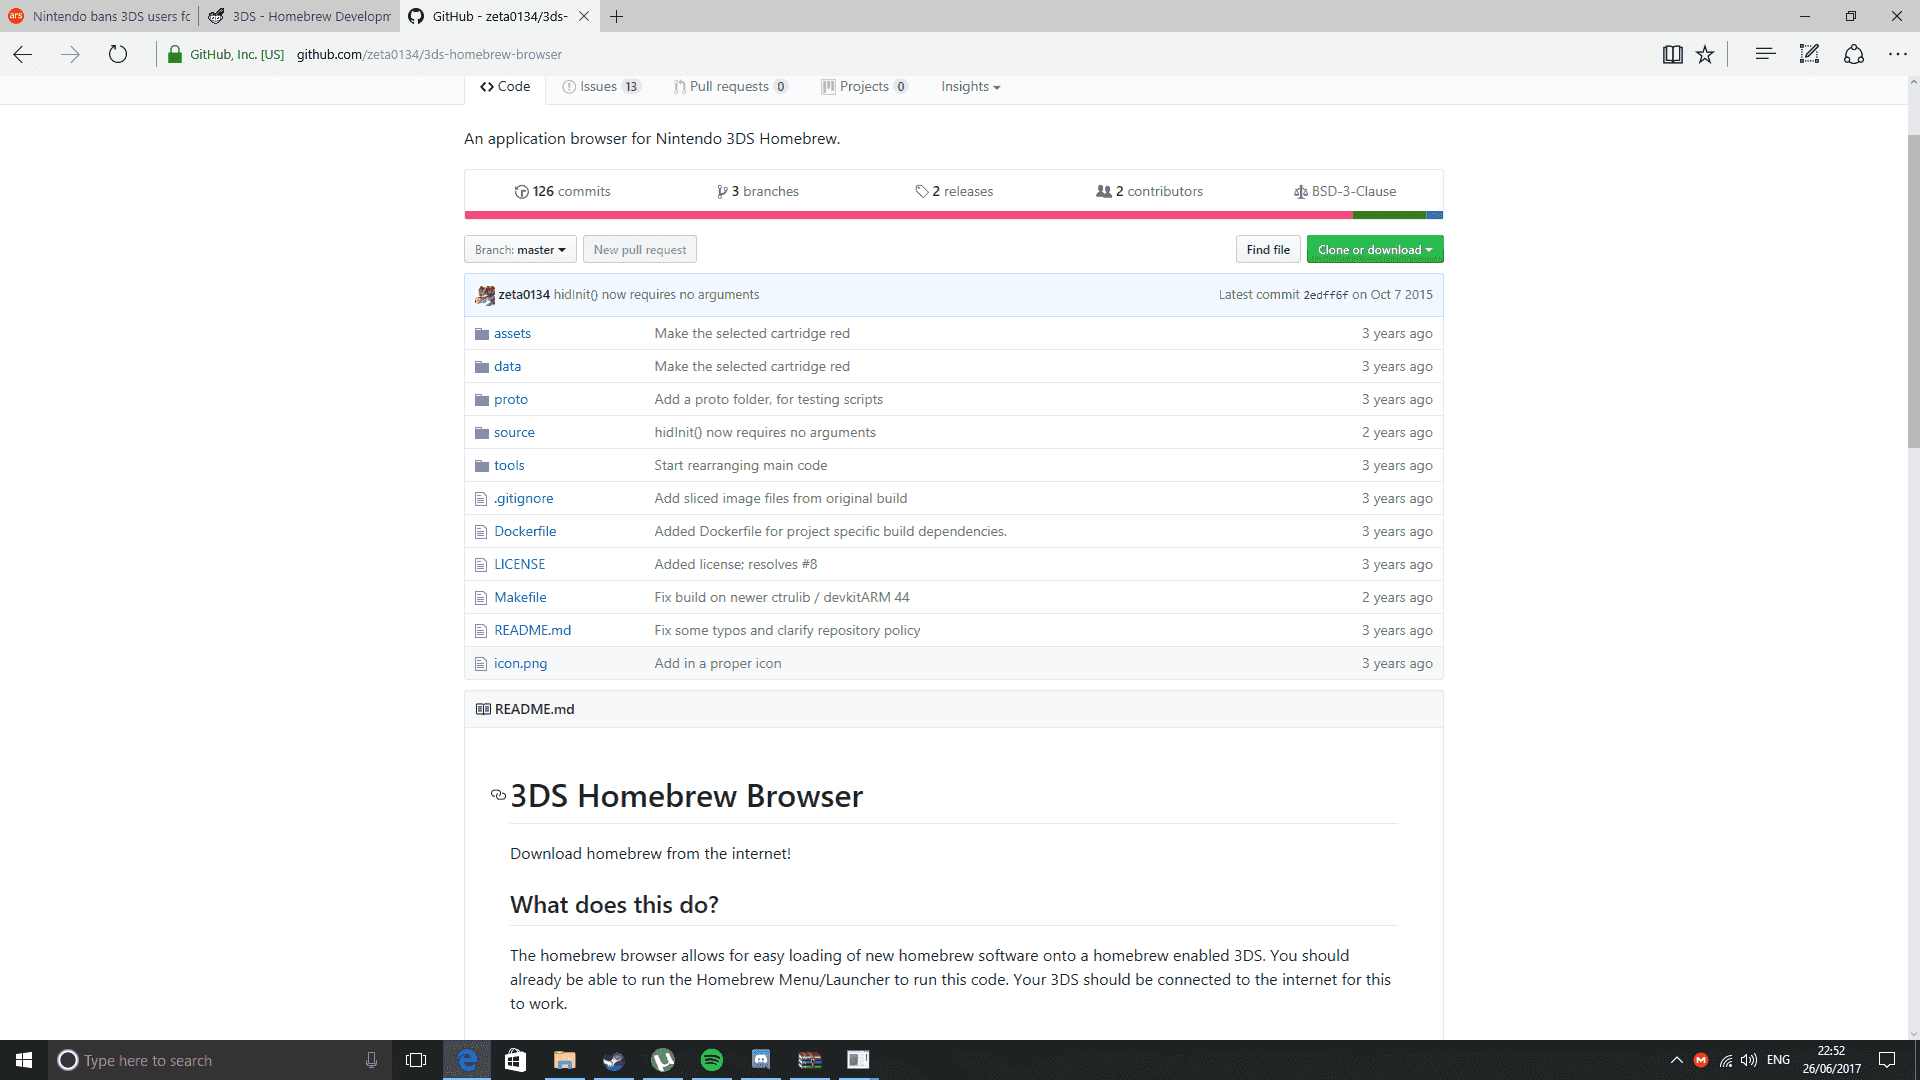Open the data folder
Screen dimensions: 1920x1080
(507, 367)
